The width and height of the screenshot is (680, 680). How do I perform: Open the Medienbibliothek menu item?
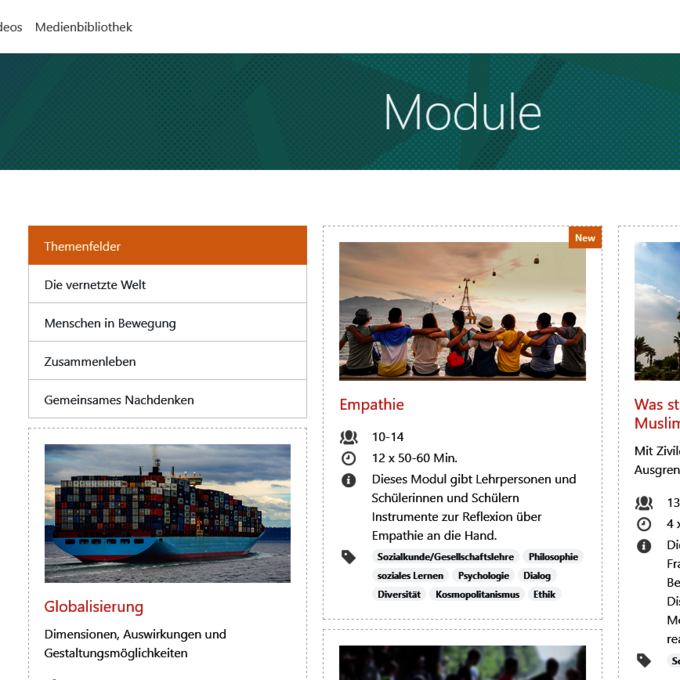coord(83,27)
